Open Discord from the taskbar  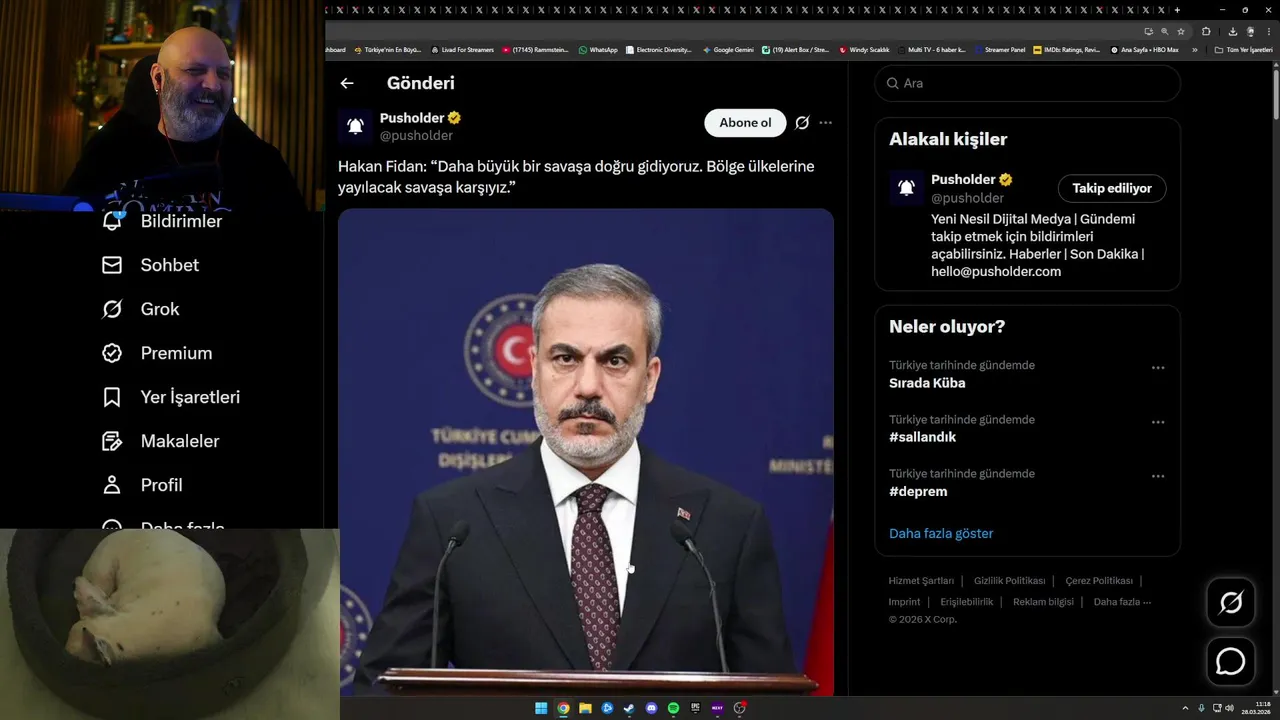[x=651, y=708]
